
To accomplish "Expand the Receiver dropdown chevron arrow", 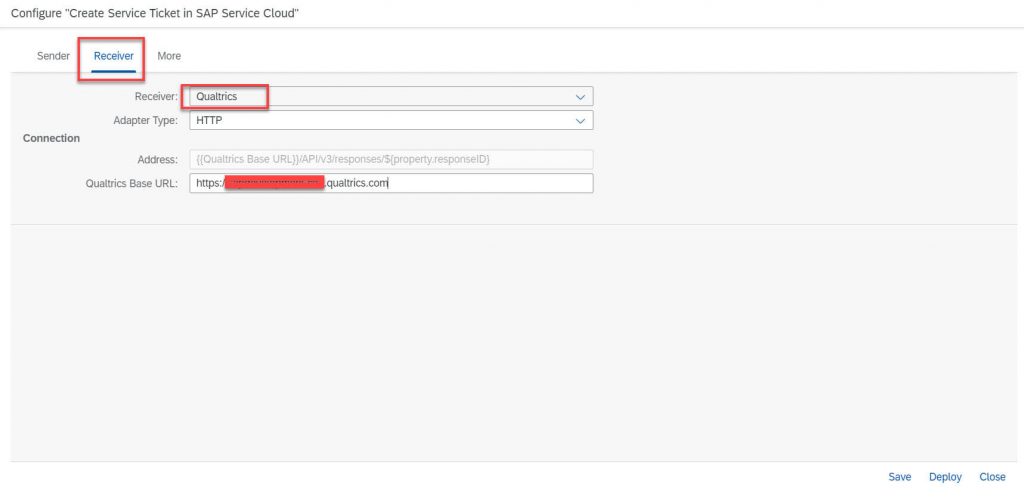I will tap(580, 97).
